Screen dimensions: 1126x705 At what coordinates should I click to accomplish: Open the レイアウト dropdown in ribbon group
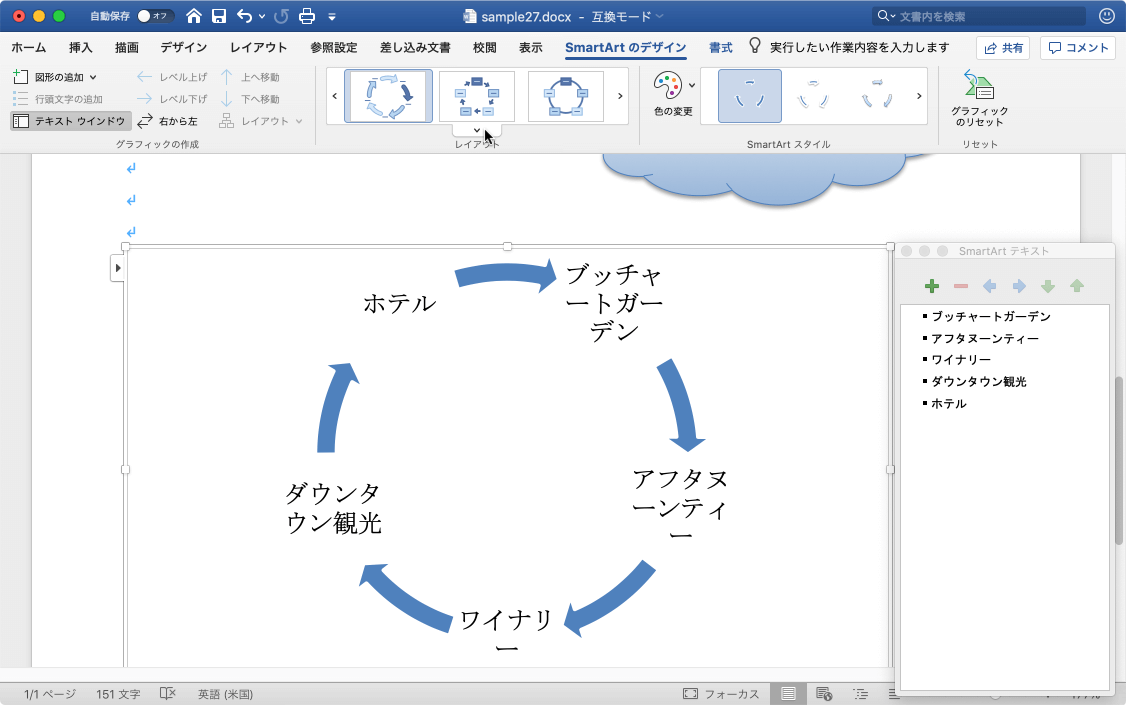[261, 121]
